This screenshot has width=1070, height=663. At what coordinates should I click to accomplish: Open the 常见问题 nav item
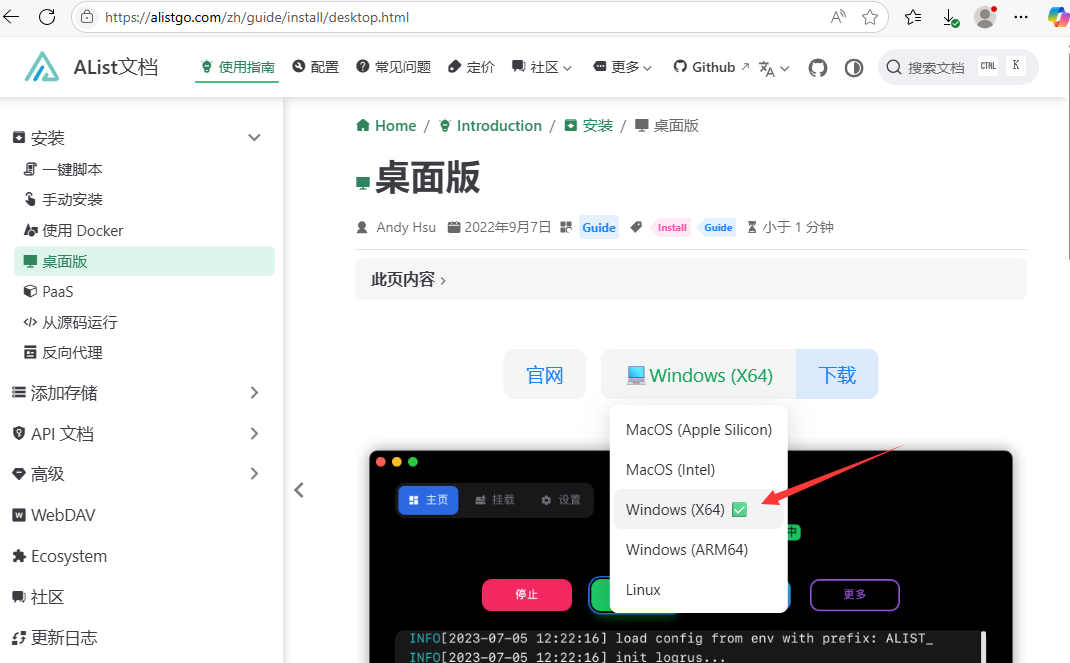coord(394,67)
